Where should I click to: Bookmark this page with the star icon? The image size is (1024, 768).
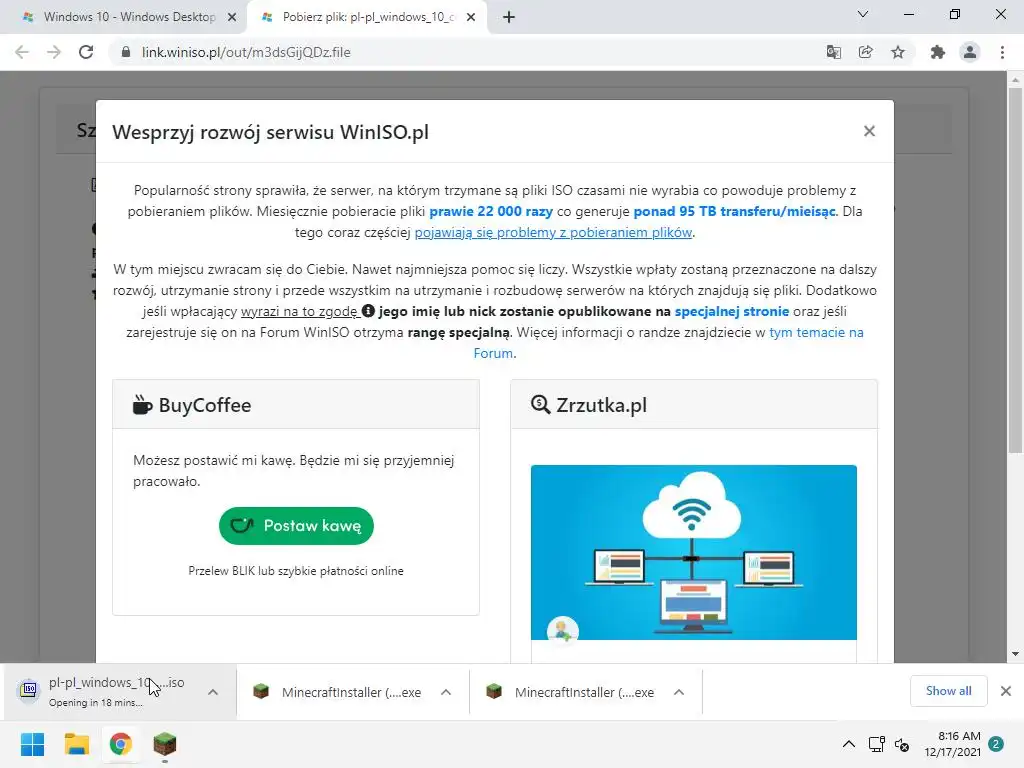pyautogui.click(x=898, y=52)
